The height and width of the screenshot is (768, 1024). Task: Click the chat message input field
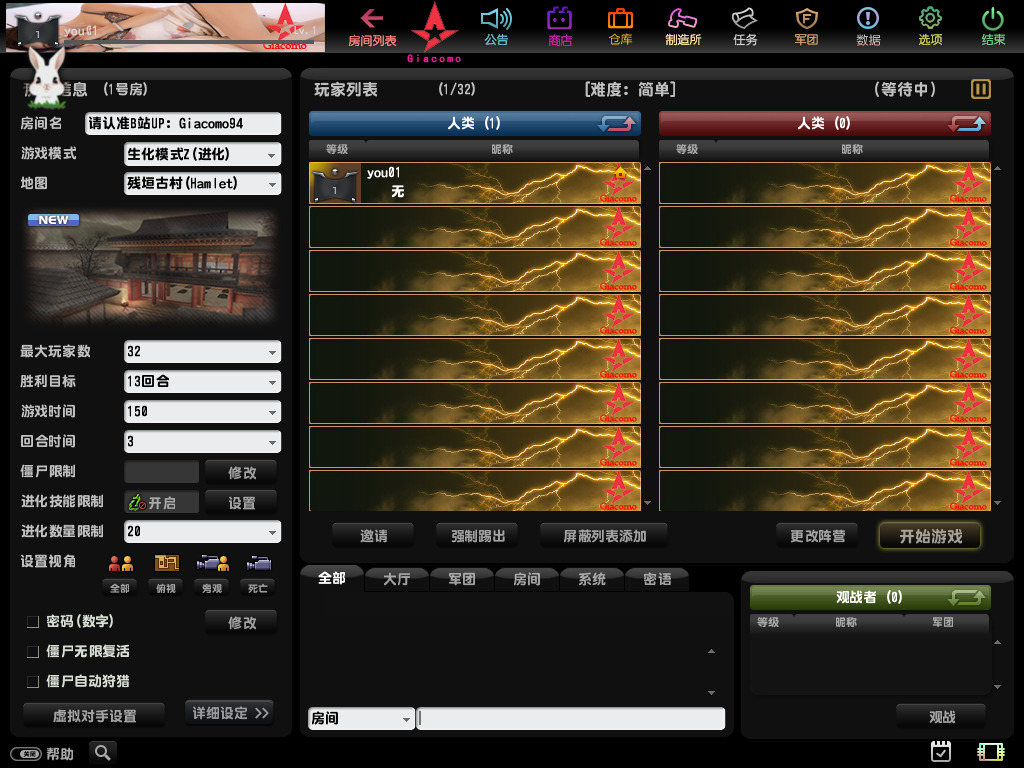pos(570,719)
